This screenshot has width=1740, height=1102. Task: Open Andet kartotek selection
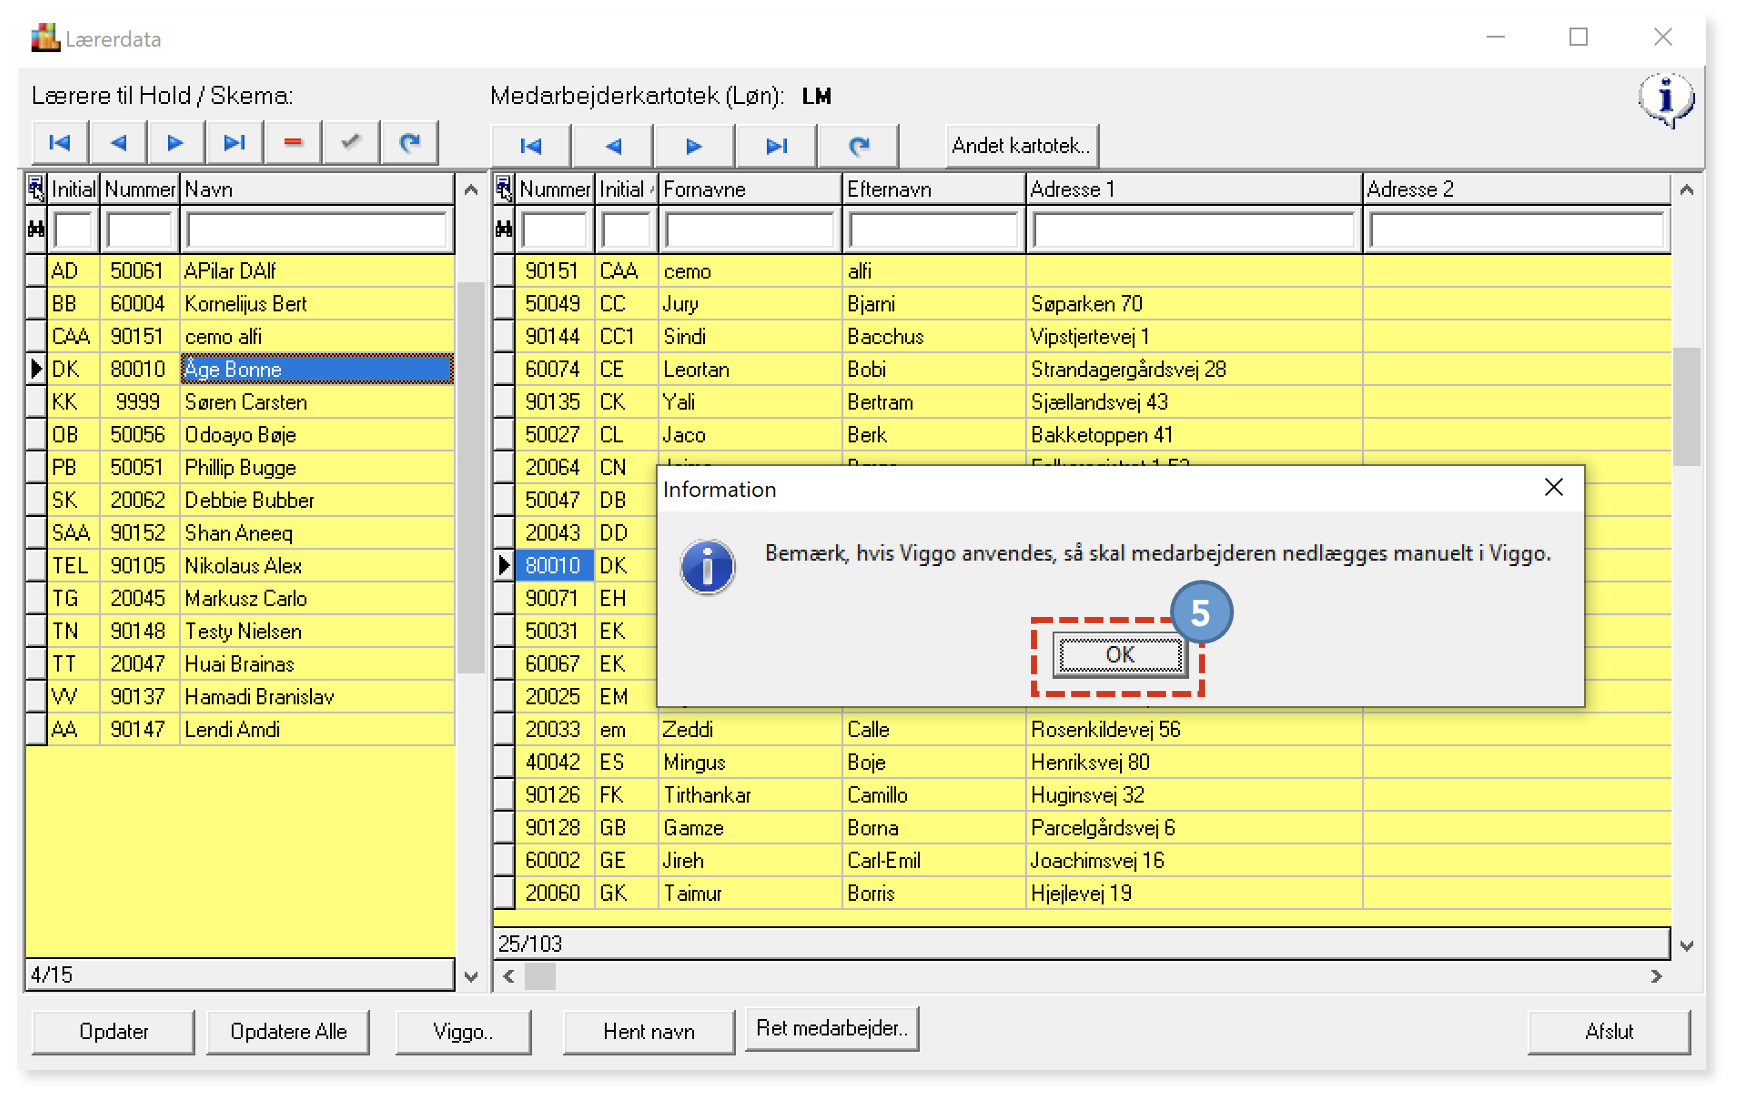1021,146
